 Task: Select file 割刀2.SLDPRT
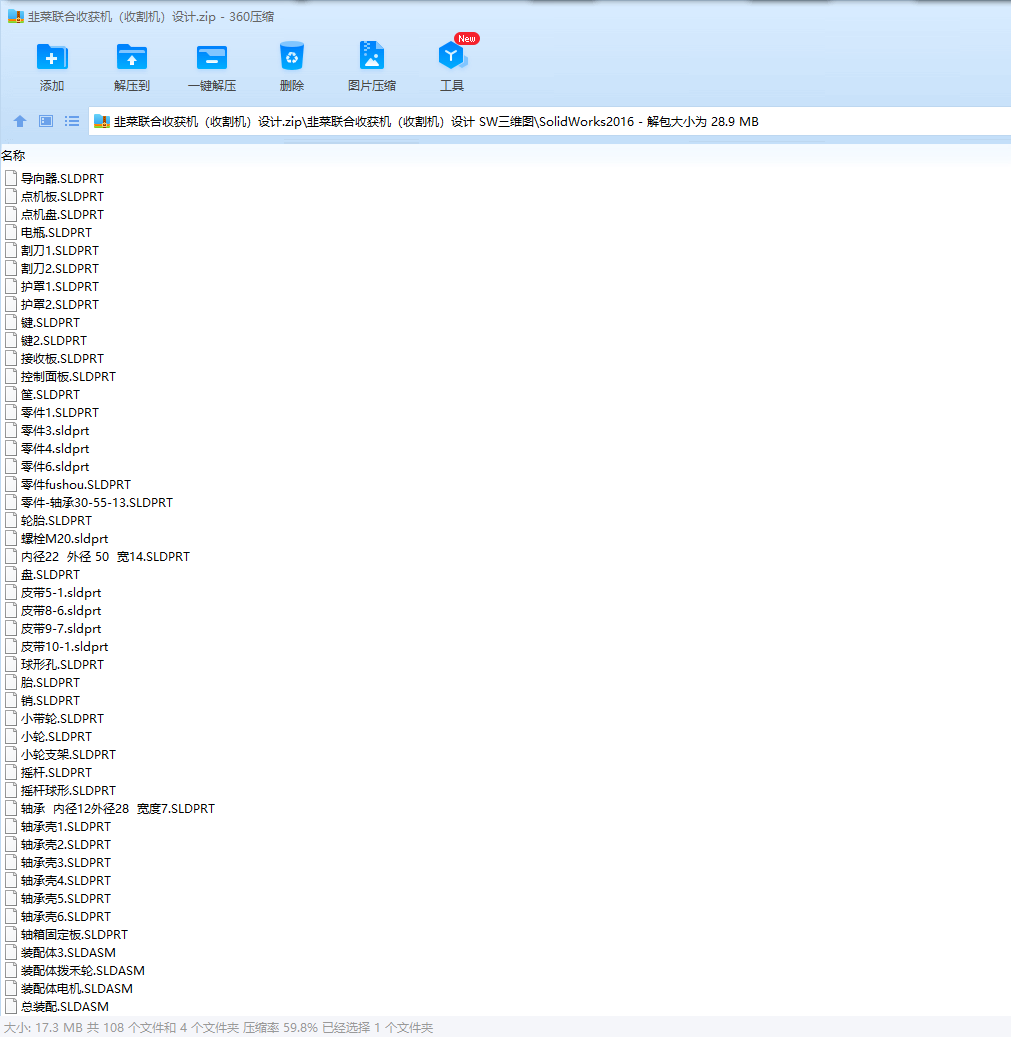tap(60, 268)
